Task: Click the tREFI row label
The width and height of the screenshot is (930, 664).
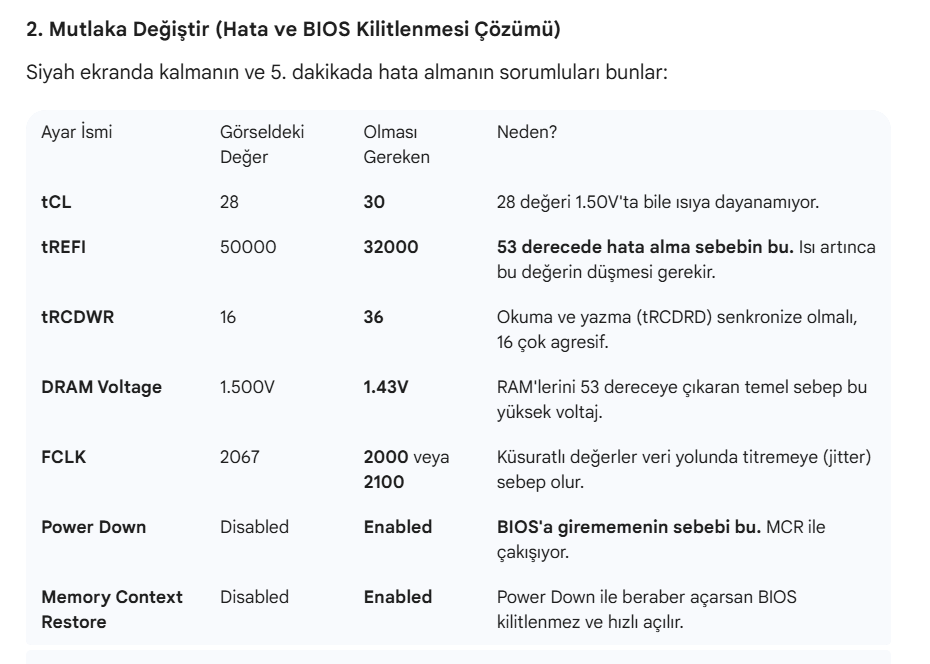Action: (63, 247)
